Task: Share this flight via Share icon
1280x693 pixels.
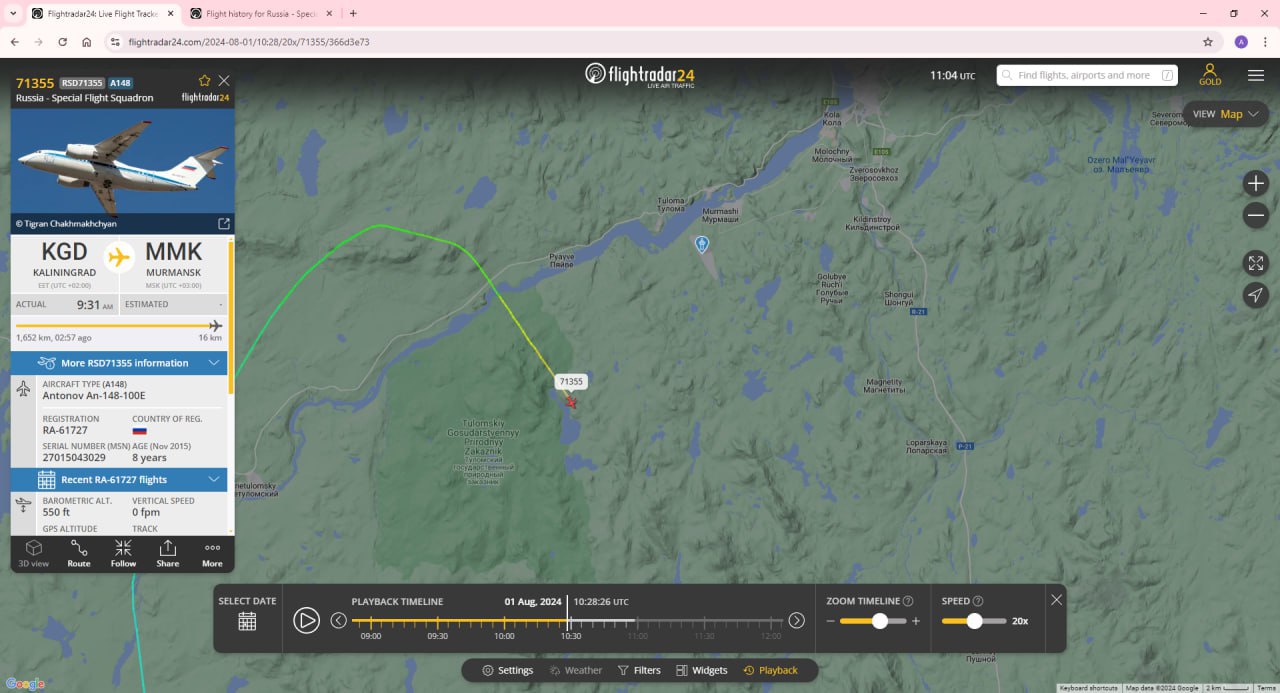Action: [x=168, y=552]
